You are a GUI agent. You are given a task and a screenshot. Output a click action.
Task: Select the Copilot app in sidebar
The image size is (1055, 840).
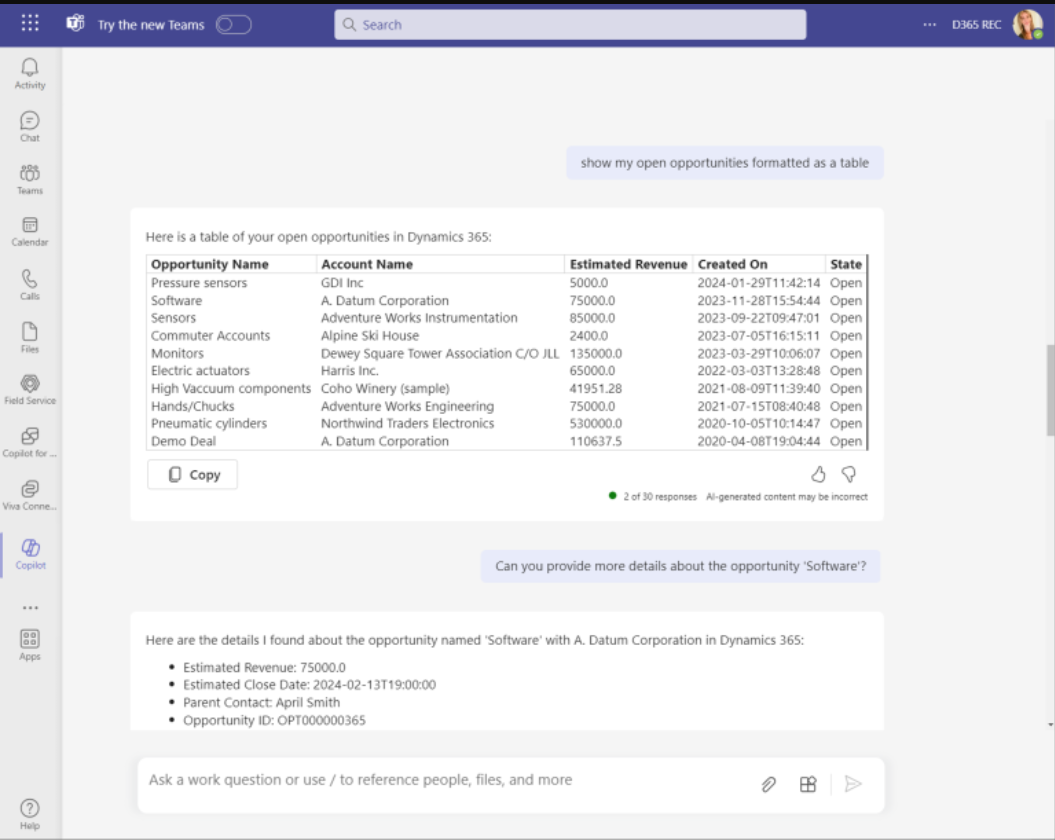(x=30, y=554)
